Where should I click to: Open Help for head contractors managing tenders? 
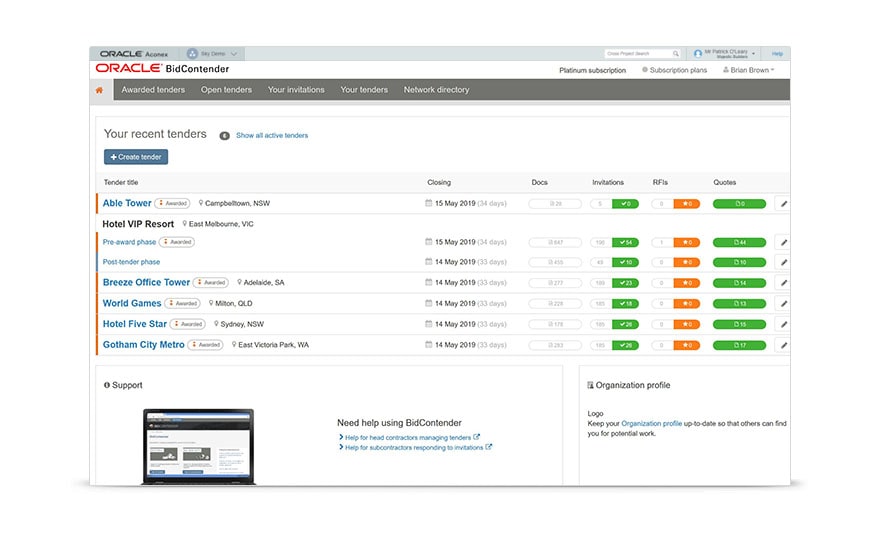click(409, 438)
